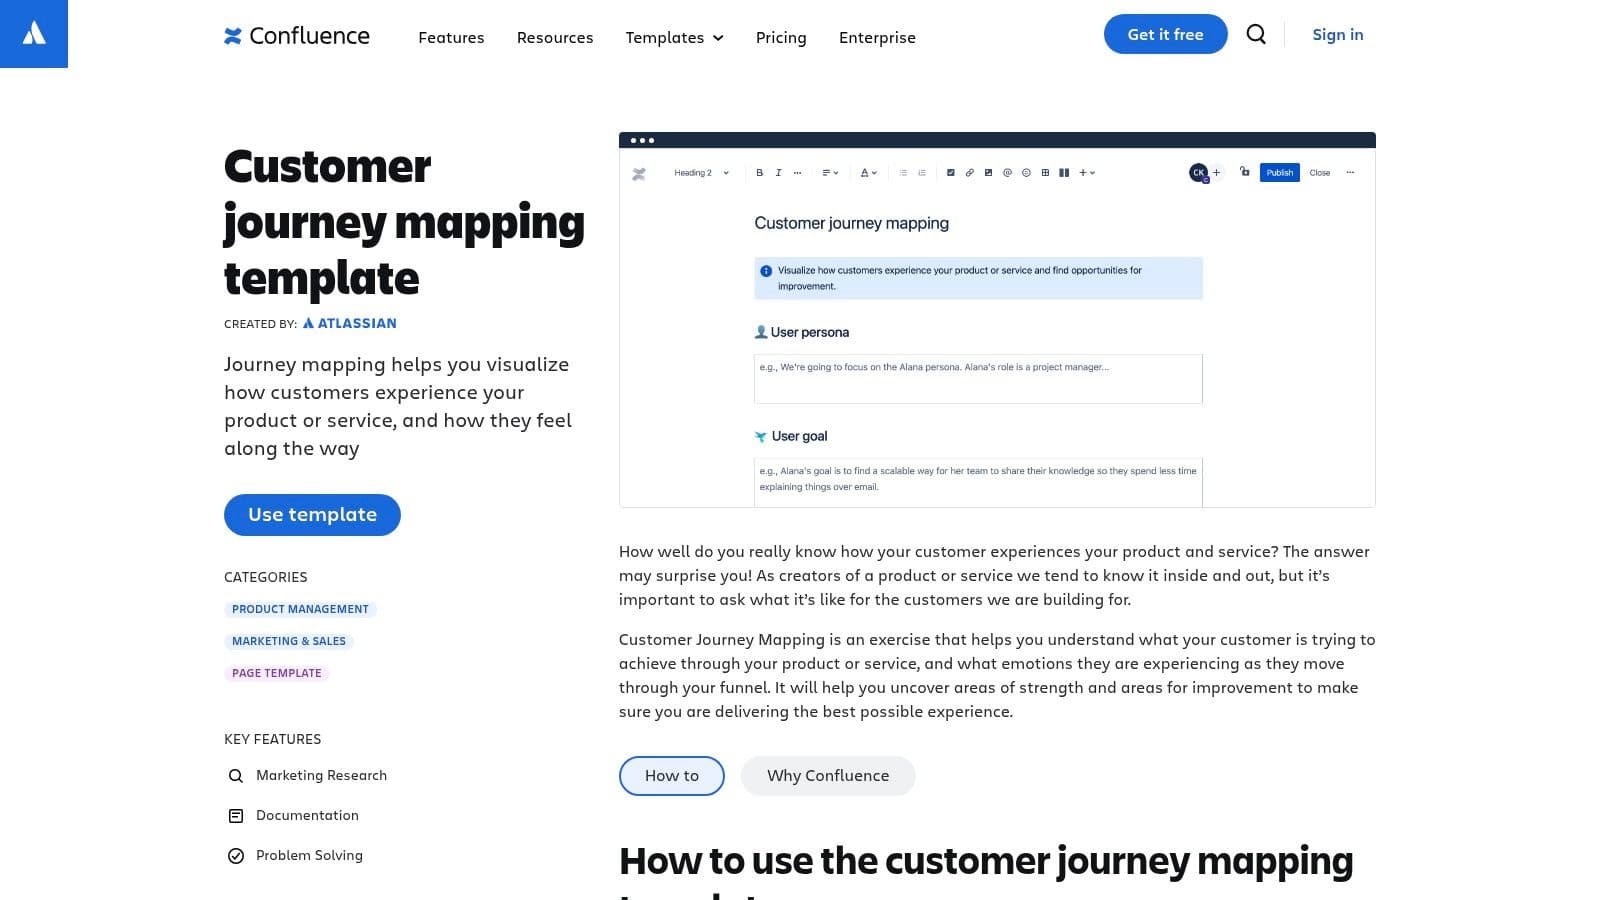Open the search magnifier icon in header
Image resolution: width=1600 pixels, height=900 pixels.
point(1256,35)
